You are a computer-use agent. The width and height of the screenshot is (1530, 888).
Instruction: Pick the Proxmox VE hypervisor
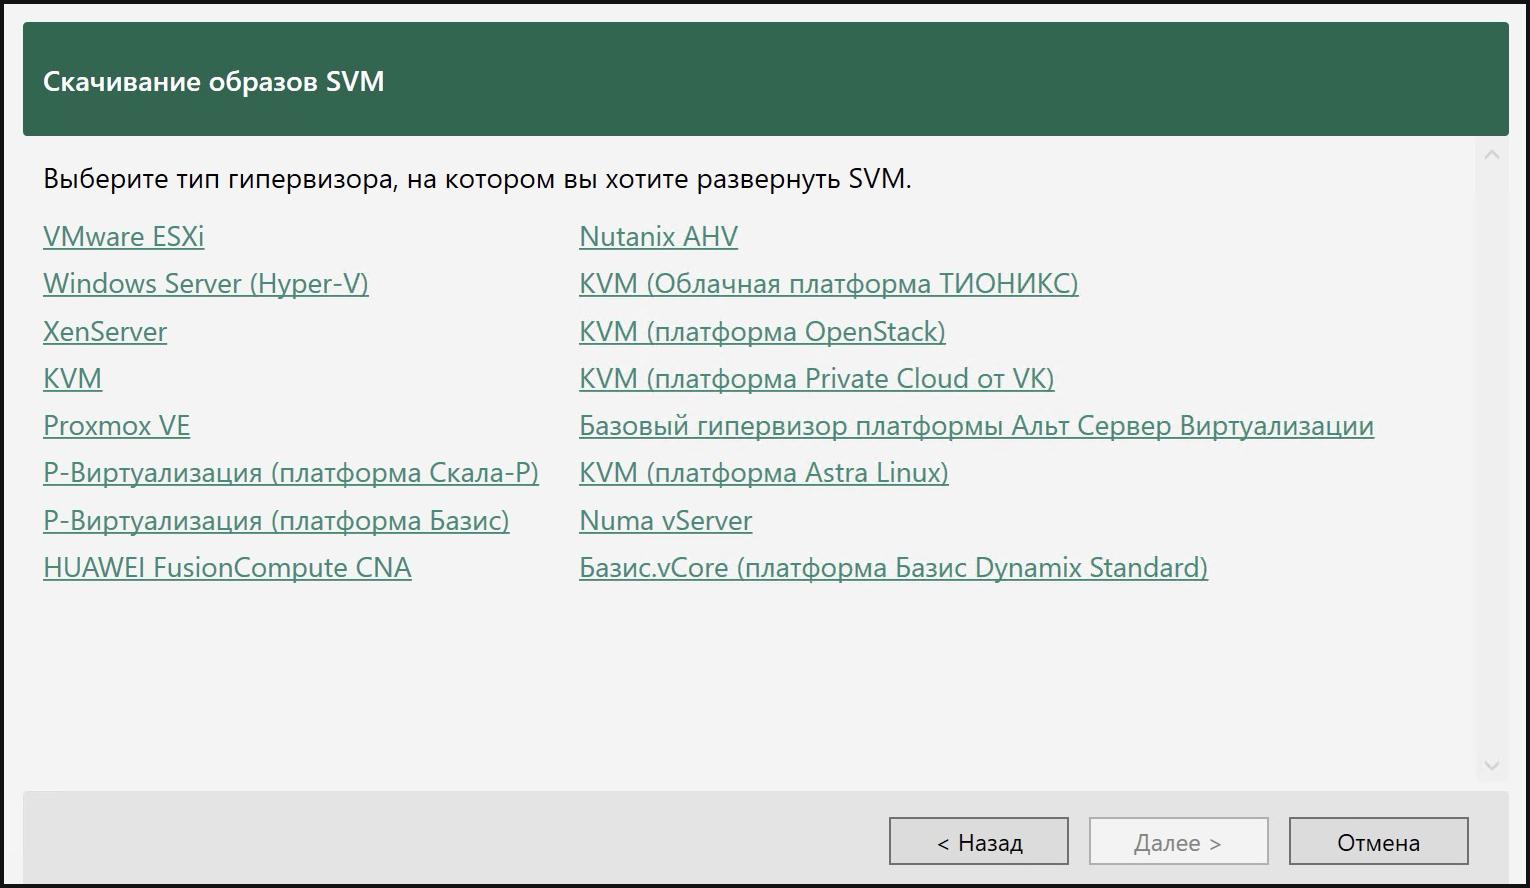(x=116, y=426)
